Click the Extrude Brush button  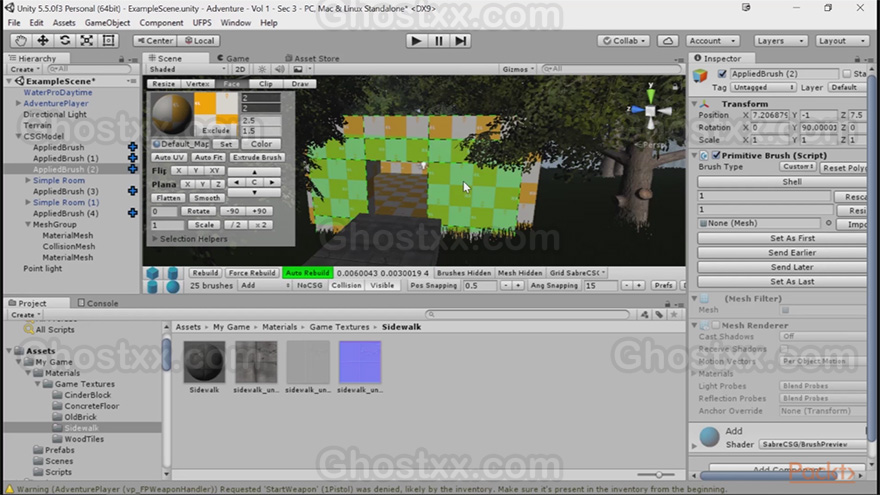coord(257,158)
